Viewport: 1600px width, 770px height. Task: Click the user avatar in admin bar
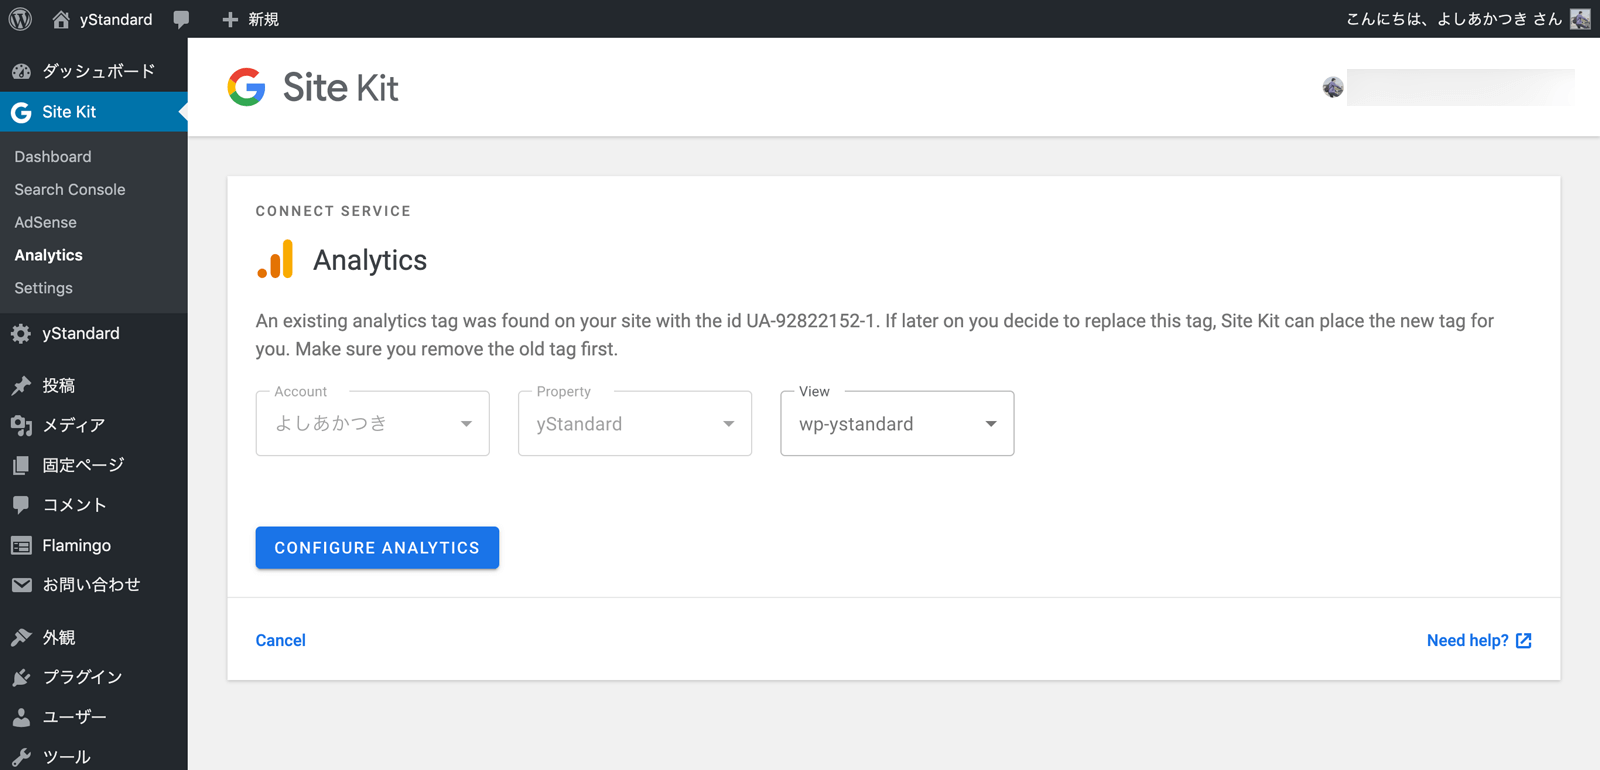click(x=1580, y=19)
